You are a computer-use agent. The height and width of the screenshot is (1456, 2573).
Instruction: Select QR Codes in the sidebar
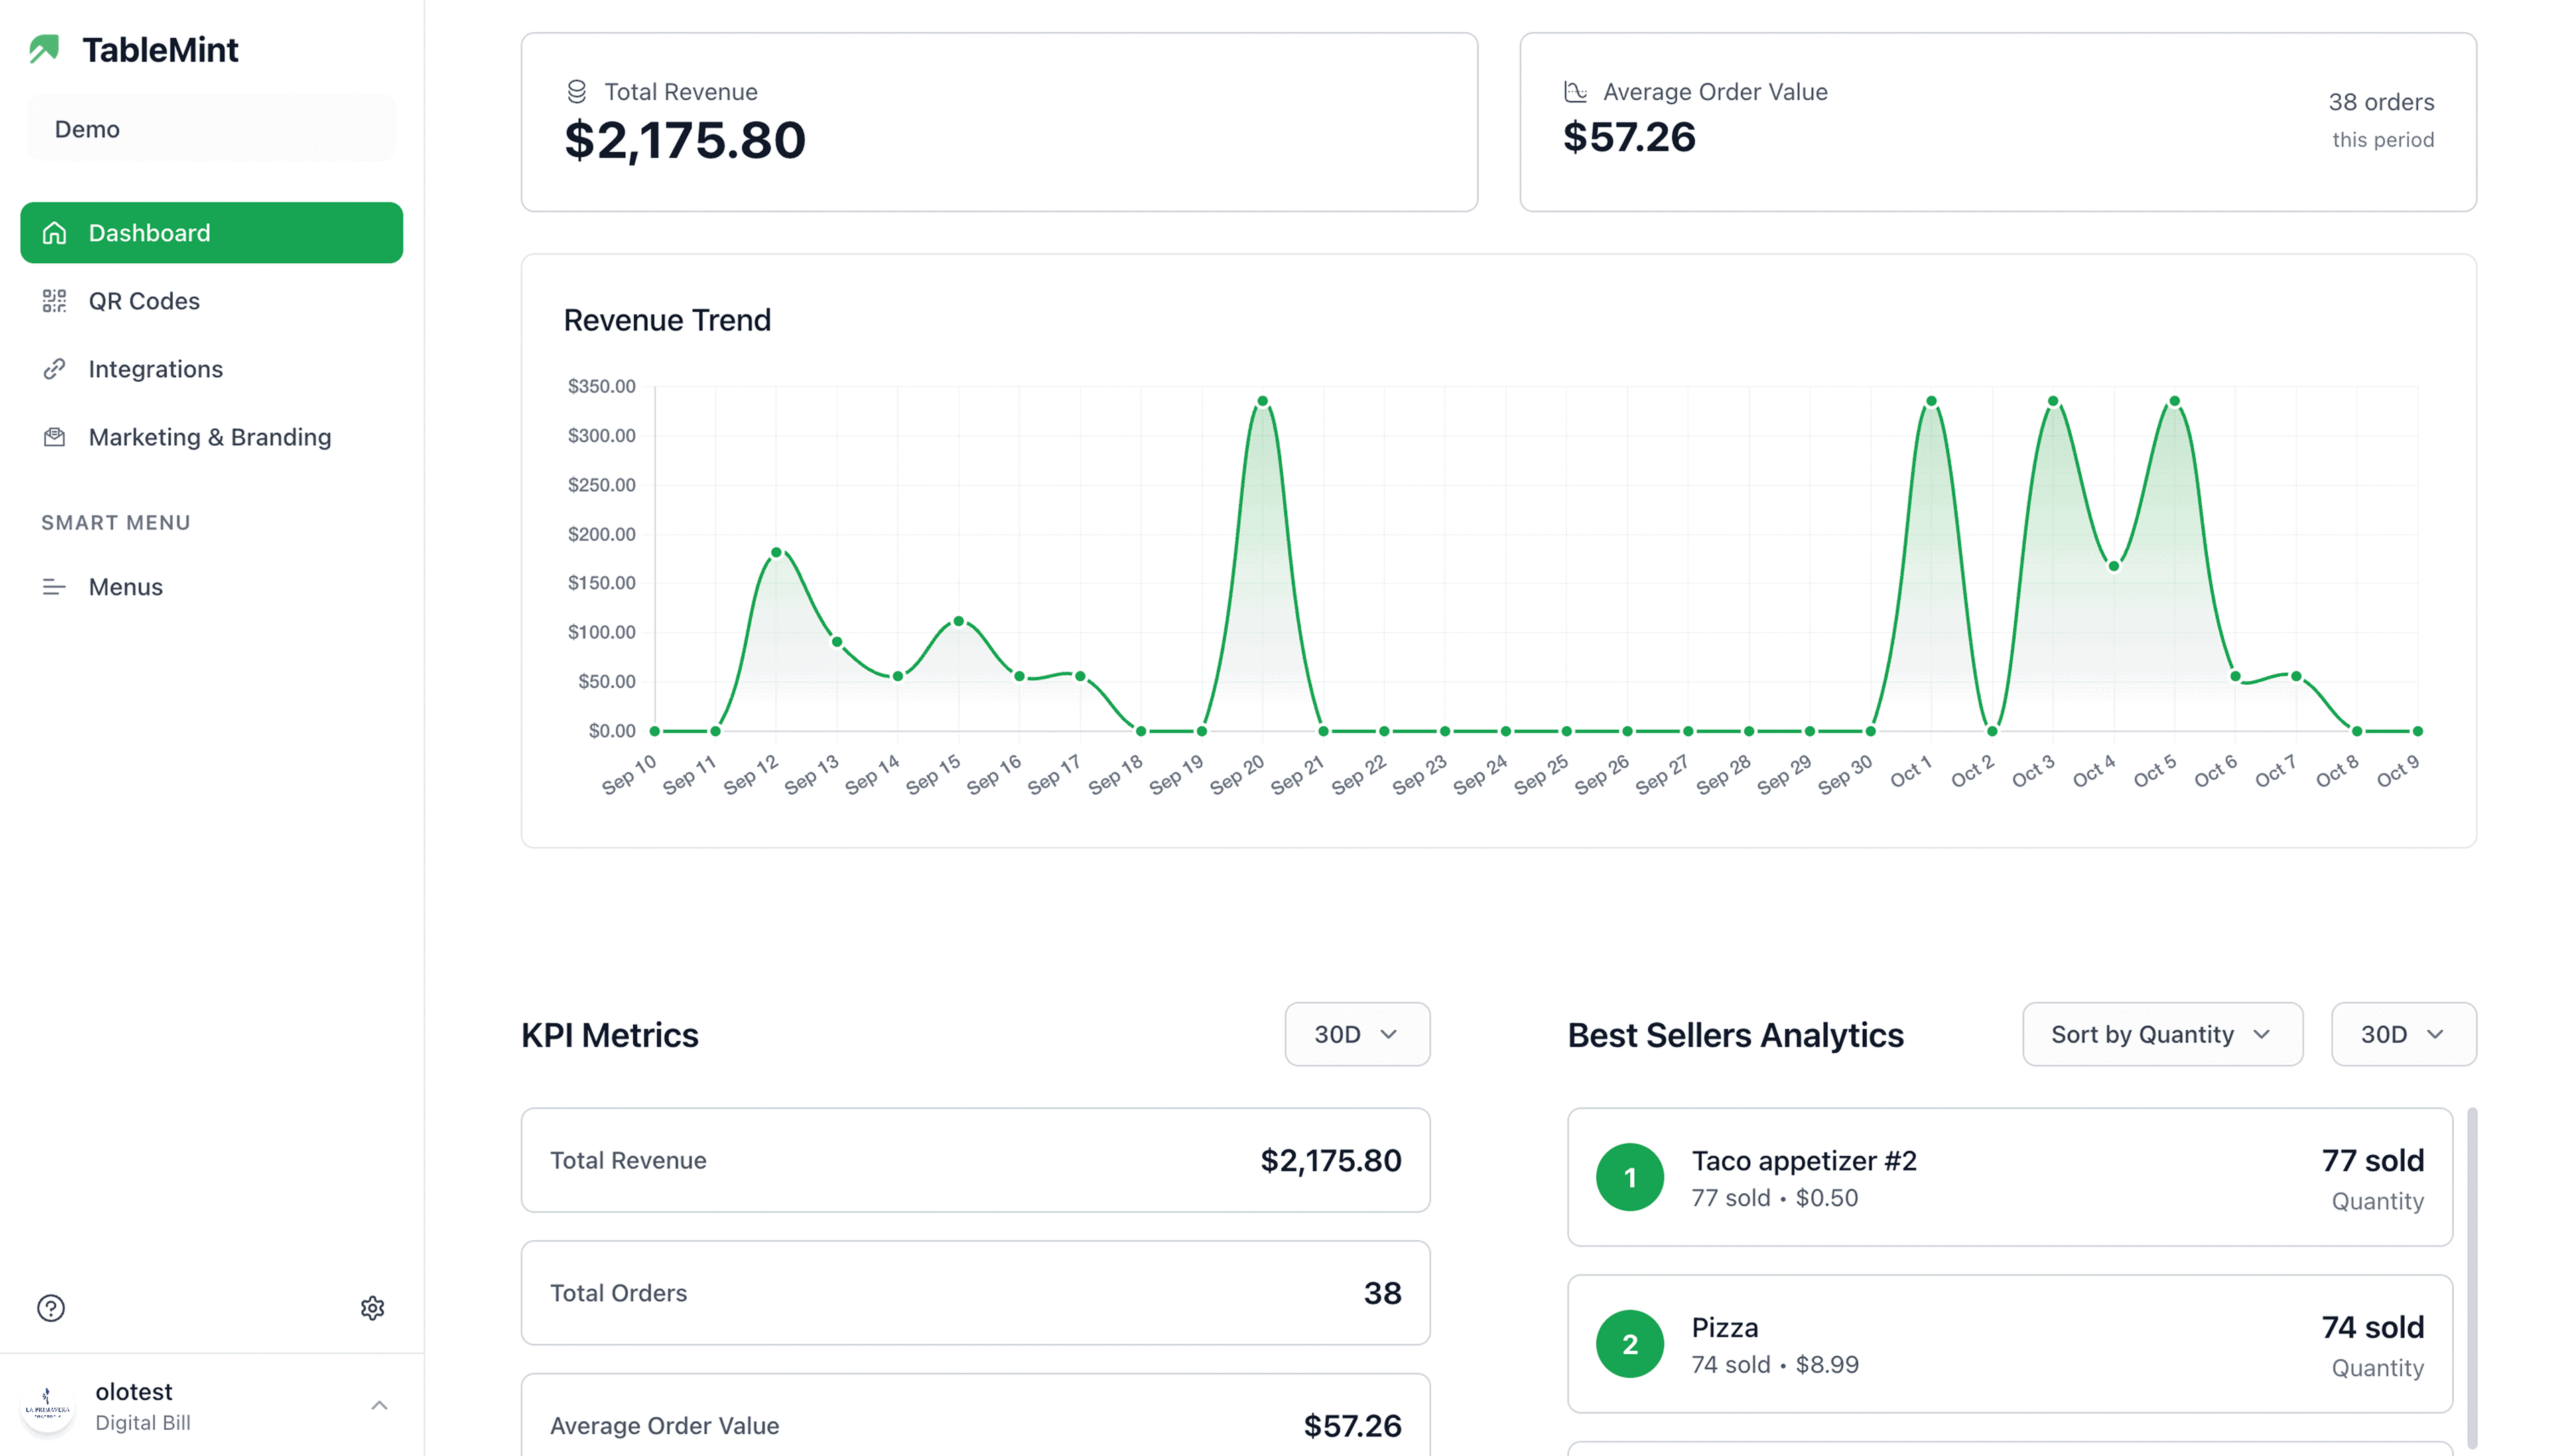click(x=144, y=300)
